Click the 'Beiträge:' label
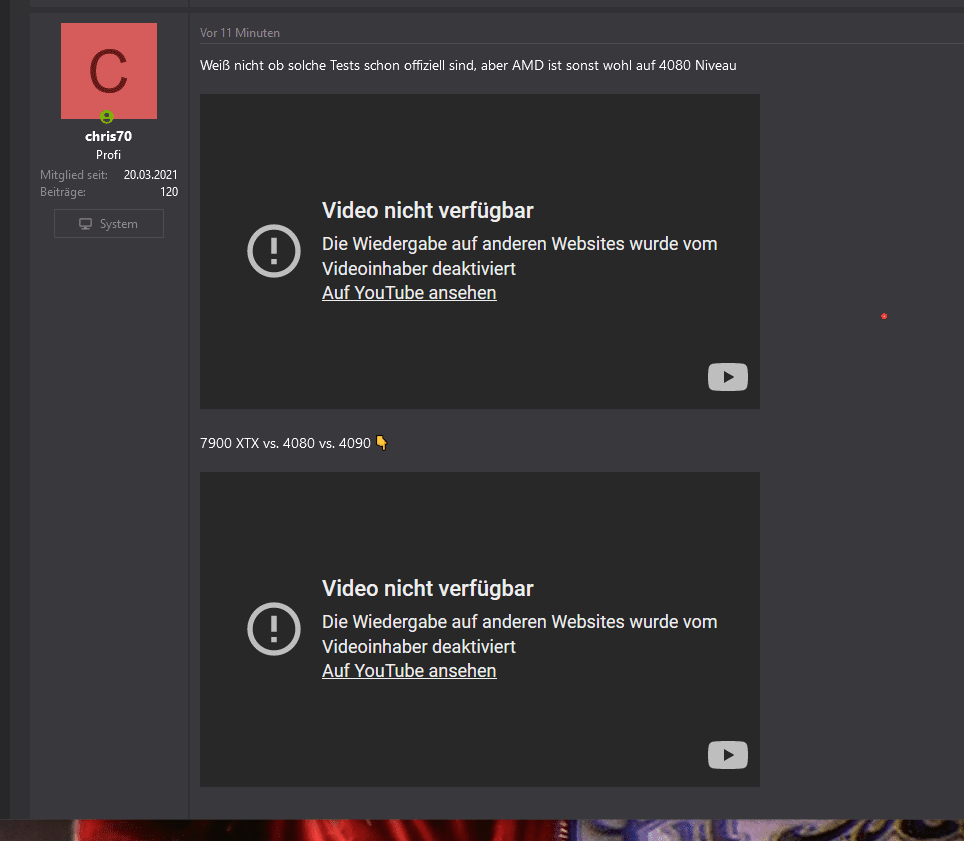The height and width of the screenshot is (841, 964). pyautogui.click(x=63, y=192)
